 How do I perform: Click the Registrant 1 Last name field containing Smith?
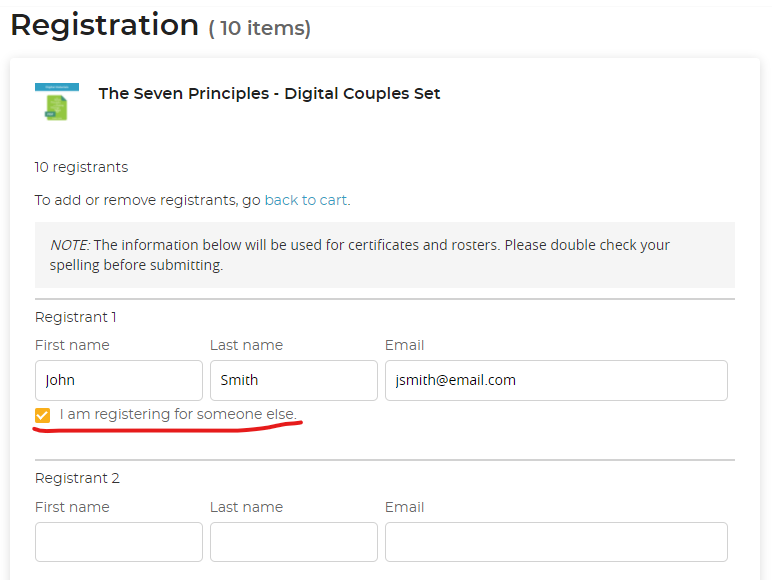[x=293, y=380]
